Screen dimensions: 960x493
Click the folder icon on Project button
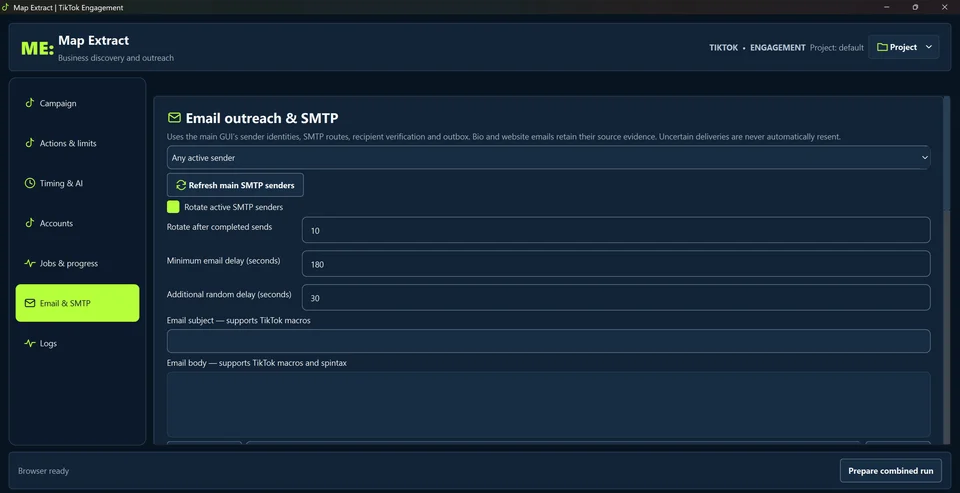coord(882,47)
